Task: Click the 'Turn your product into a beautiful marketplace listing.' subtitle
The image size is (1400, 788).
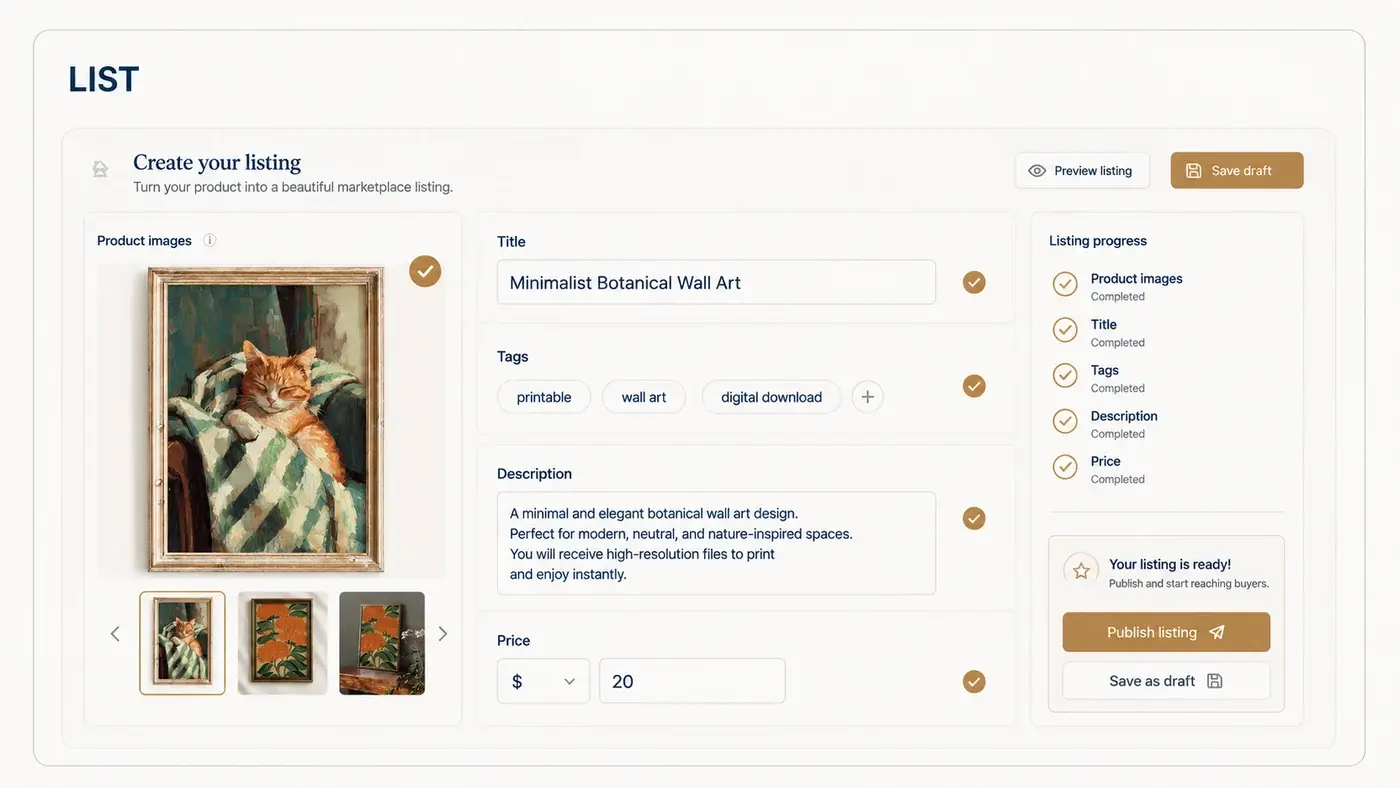Action: click(293, 187)
